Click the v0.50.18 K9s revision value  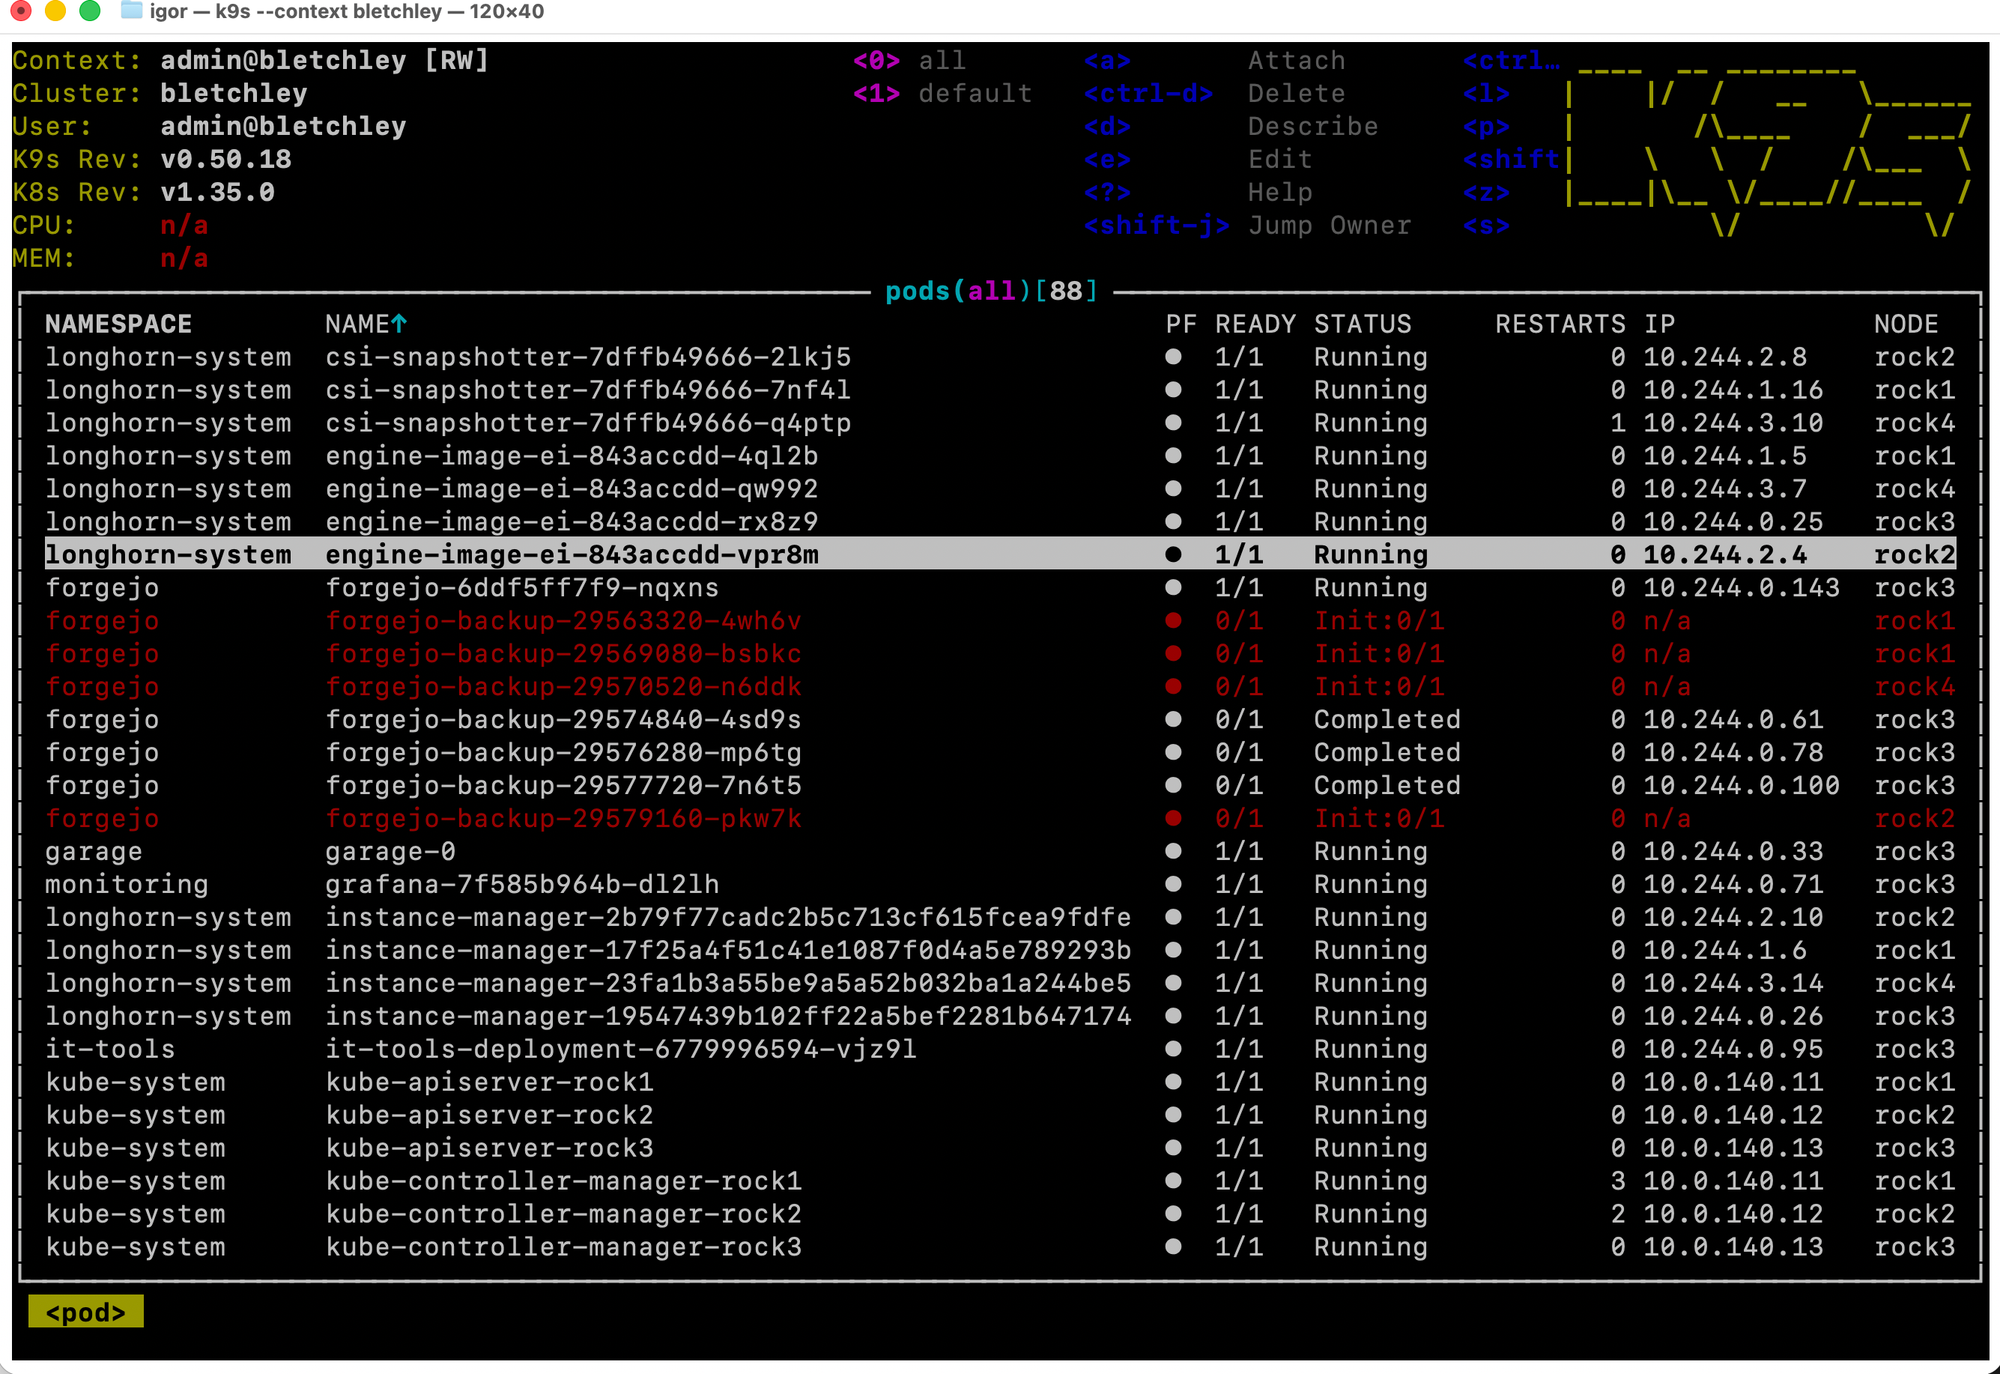click(x=226, y=160)
